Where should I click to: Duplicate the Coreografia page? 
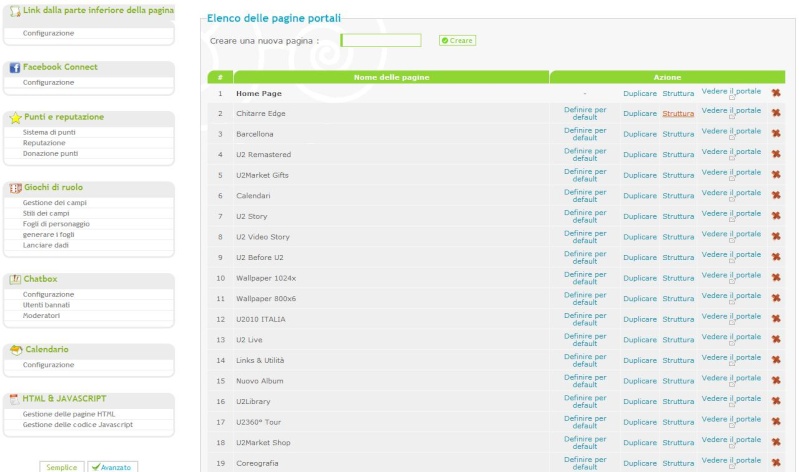point(640,463)
